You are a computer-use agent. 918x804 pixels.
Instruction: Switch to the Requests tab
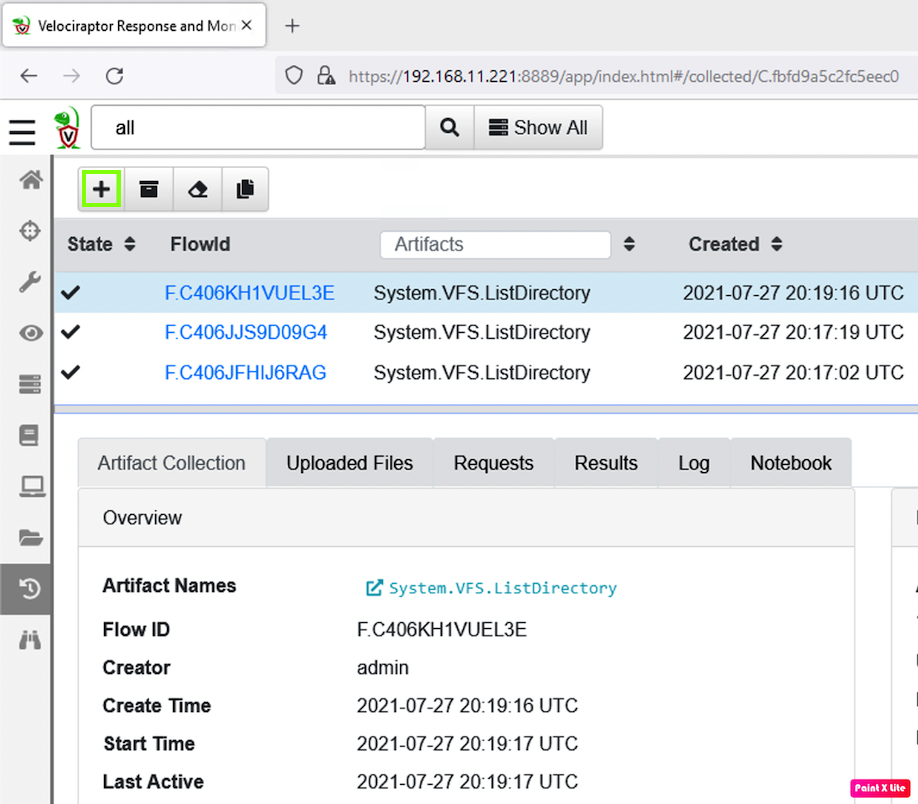point(494,463)
